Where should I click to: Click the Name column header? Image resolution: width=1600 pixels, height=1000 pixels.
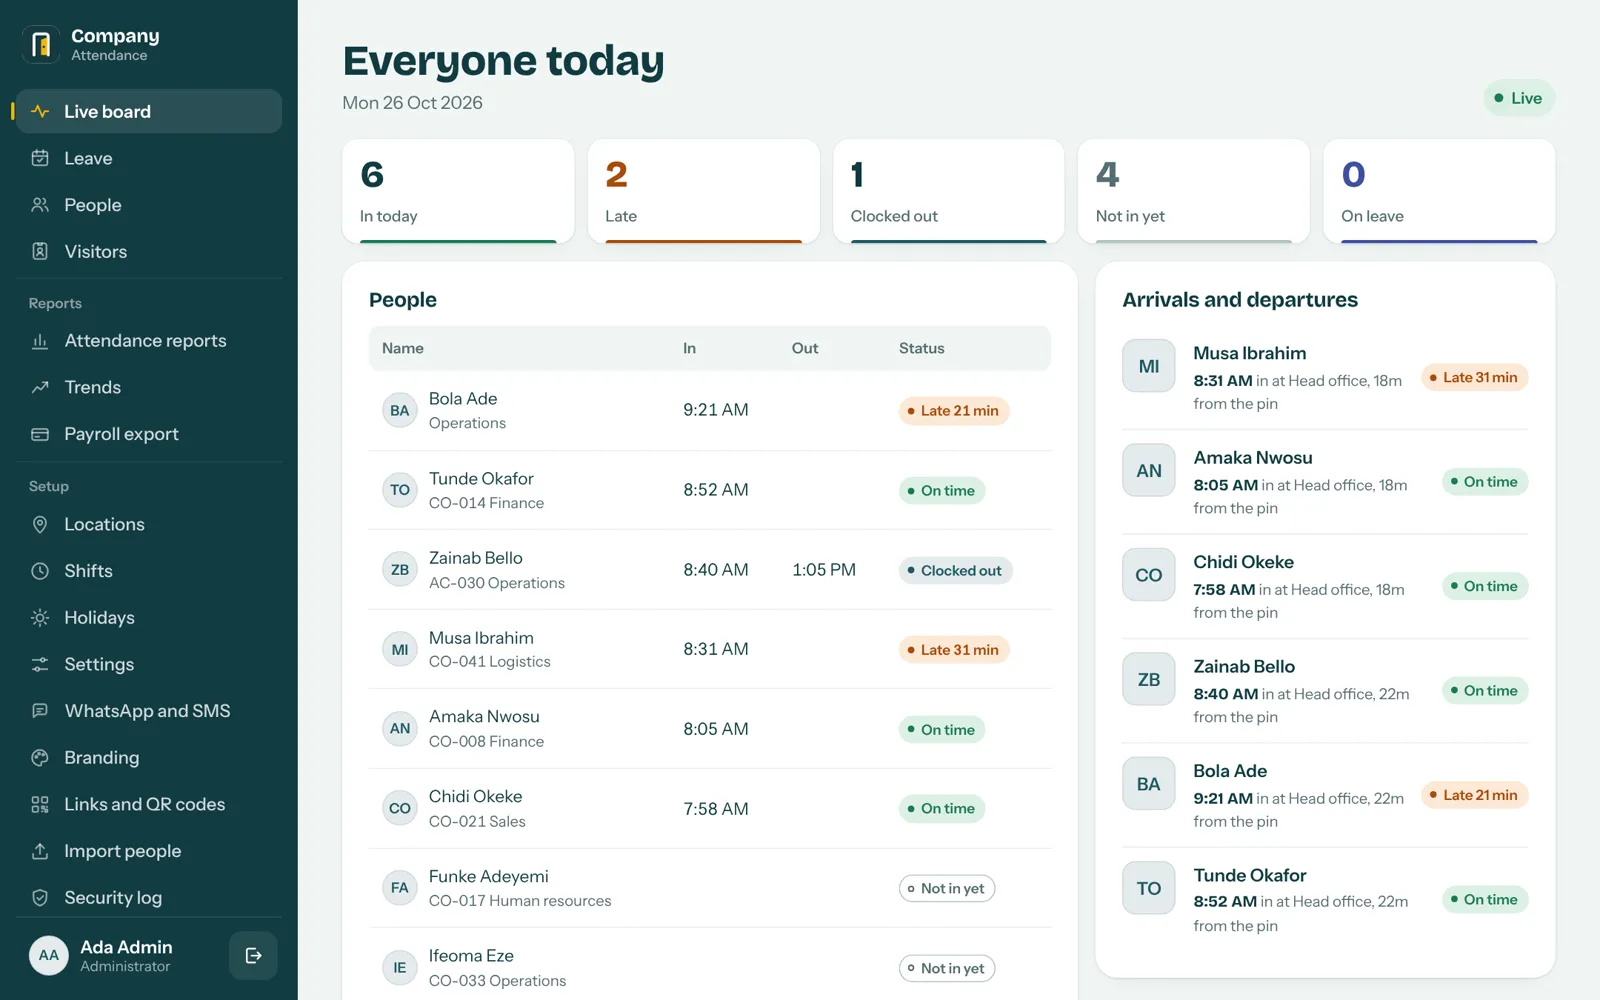(403, 348)
